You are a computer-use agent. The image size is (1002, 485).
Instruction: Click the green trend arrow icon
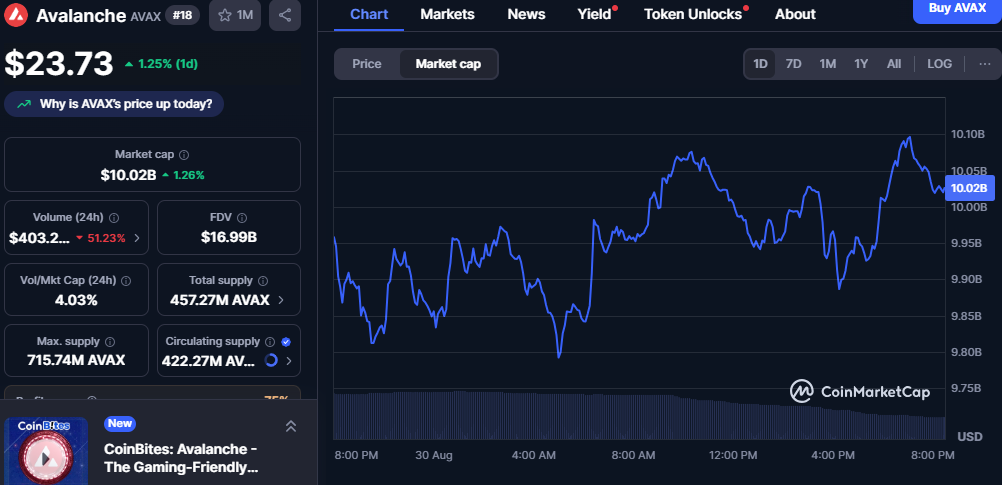point(24,104)
